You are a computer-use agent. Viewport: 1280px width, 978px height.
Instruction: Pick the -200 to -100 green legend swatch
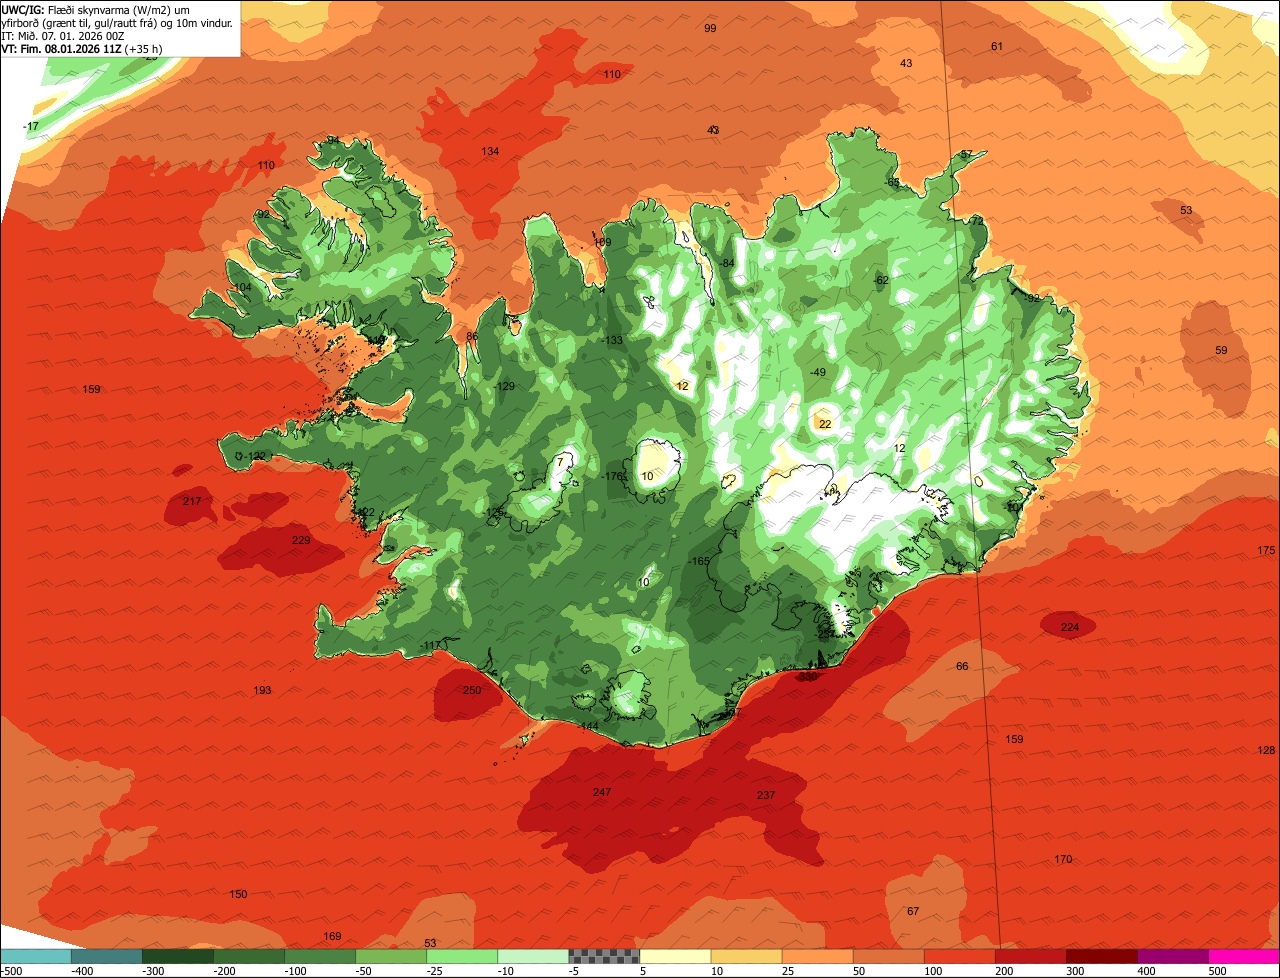tap(249, 956)
